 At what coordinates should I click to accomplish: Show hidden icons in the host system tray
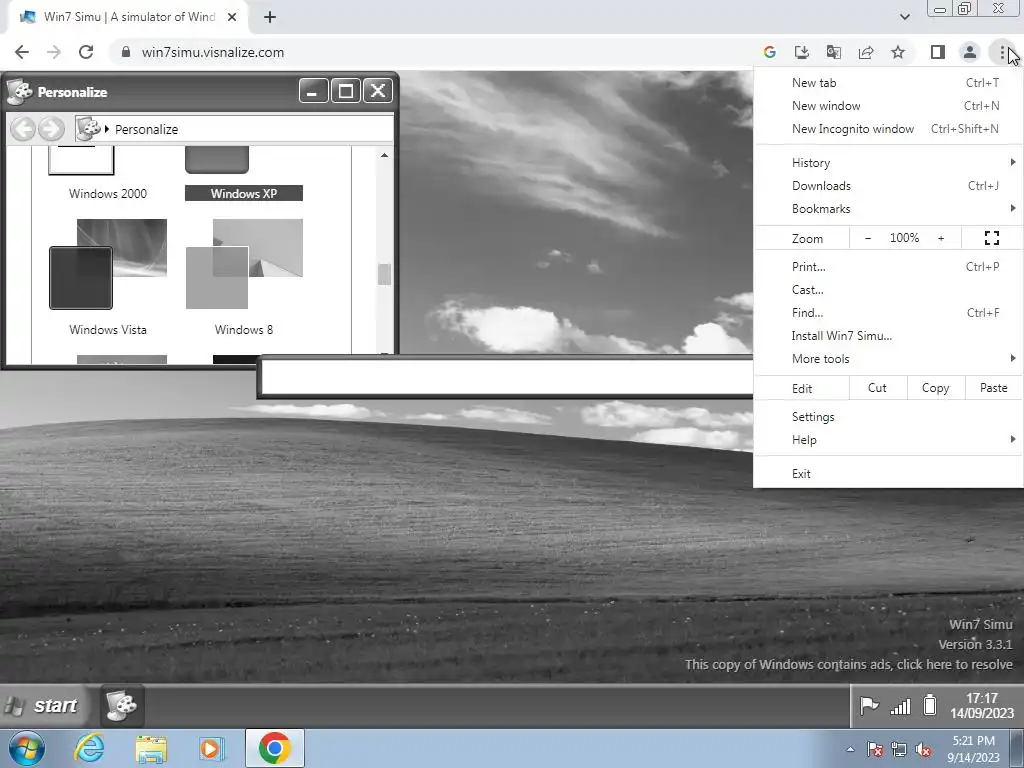(x=850, y=750)
